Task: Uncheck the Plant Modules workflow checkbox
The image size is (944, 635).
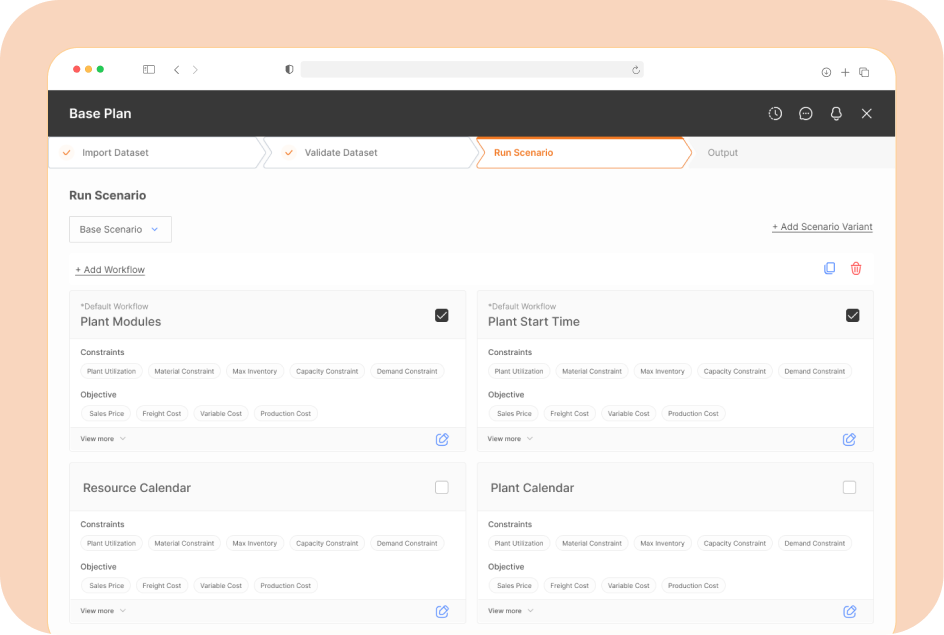Action: 442,315
